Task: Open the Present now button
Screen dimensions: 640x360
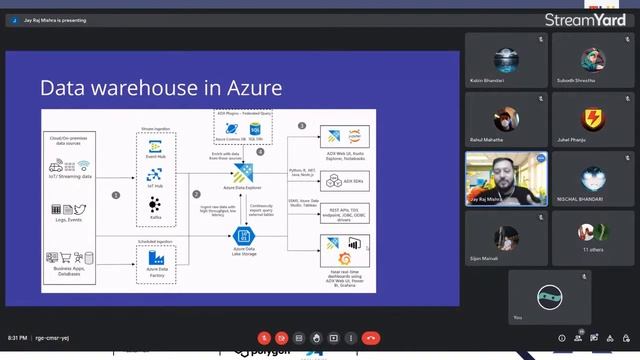Action: pos(333,338)
